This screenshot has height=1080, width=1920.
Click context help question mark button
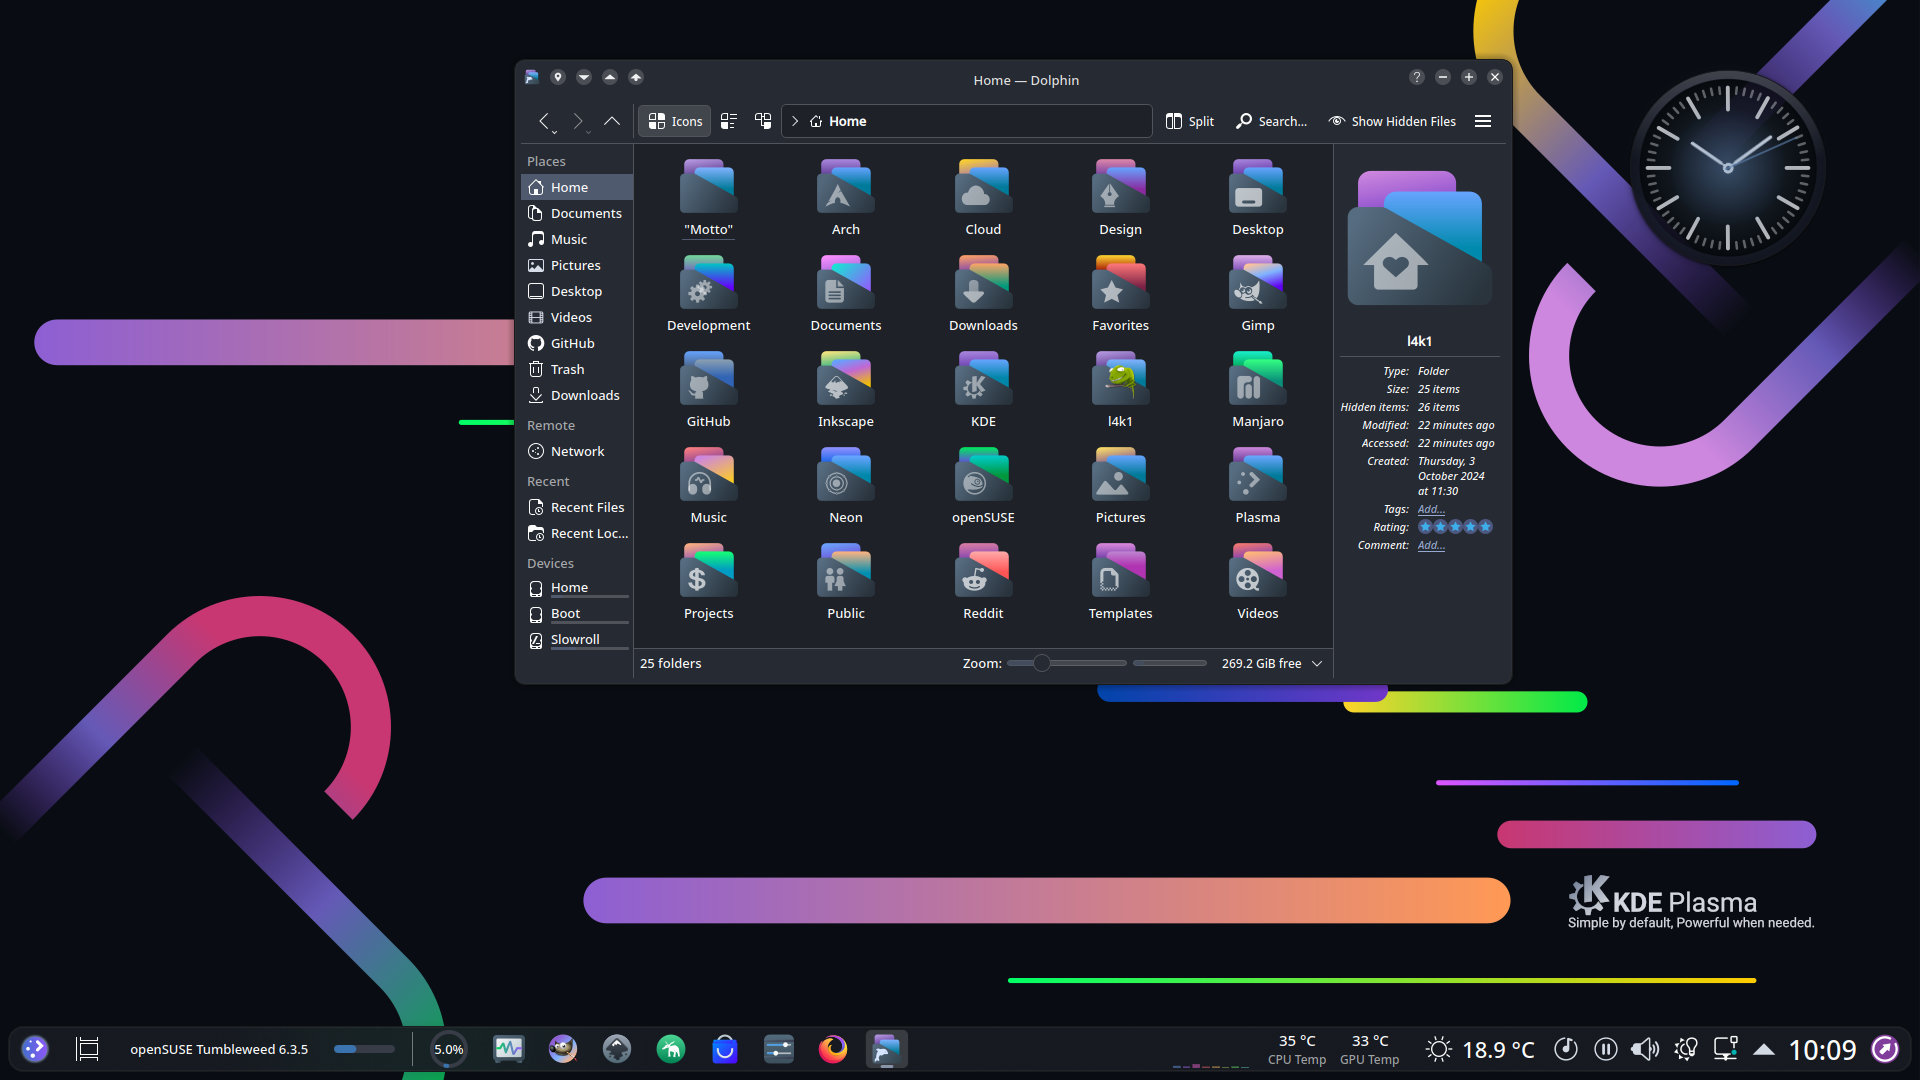1417,77
